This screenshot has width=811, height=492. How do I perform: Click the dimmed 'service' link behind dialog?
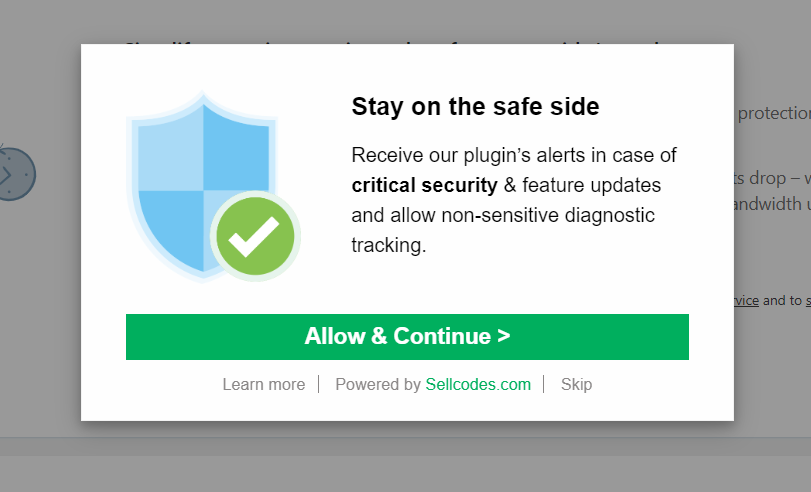[x=746, y=300]
